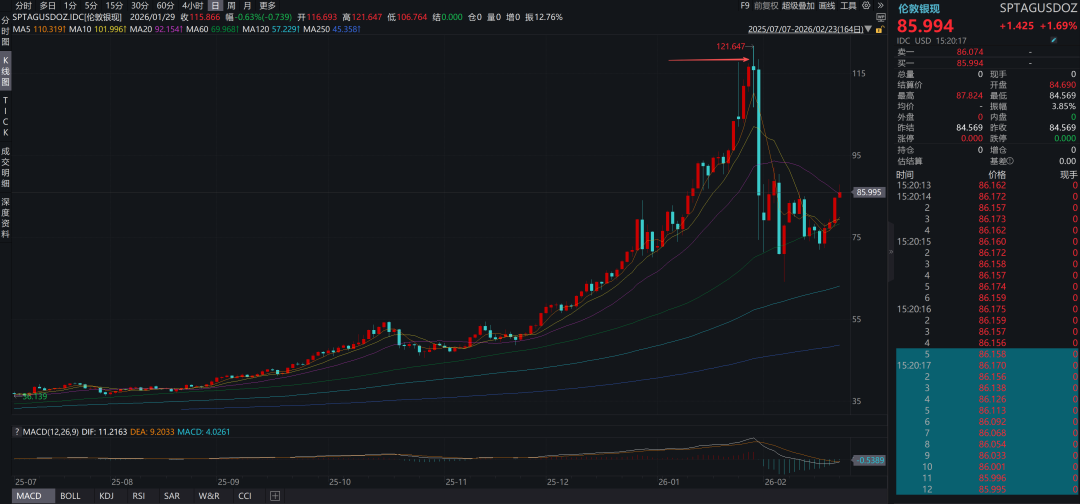The width and height of the screenshot is (1080, 504).
Task: Open the 画线 drawing tools button
Action: point(828,6)
